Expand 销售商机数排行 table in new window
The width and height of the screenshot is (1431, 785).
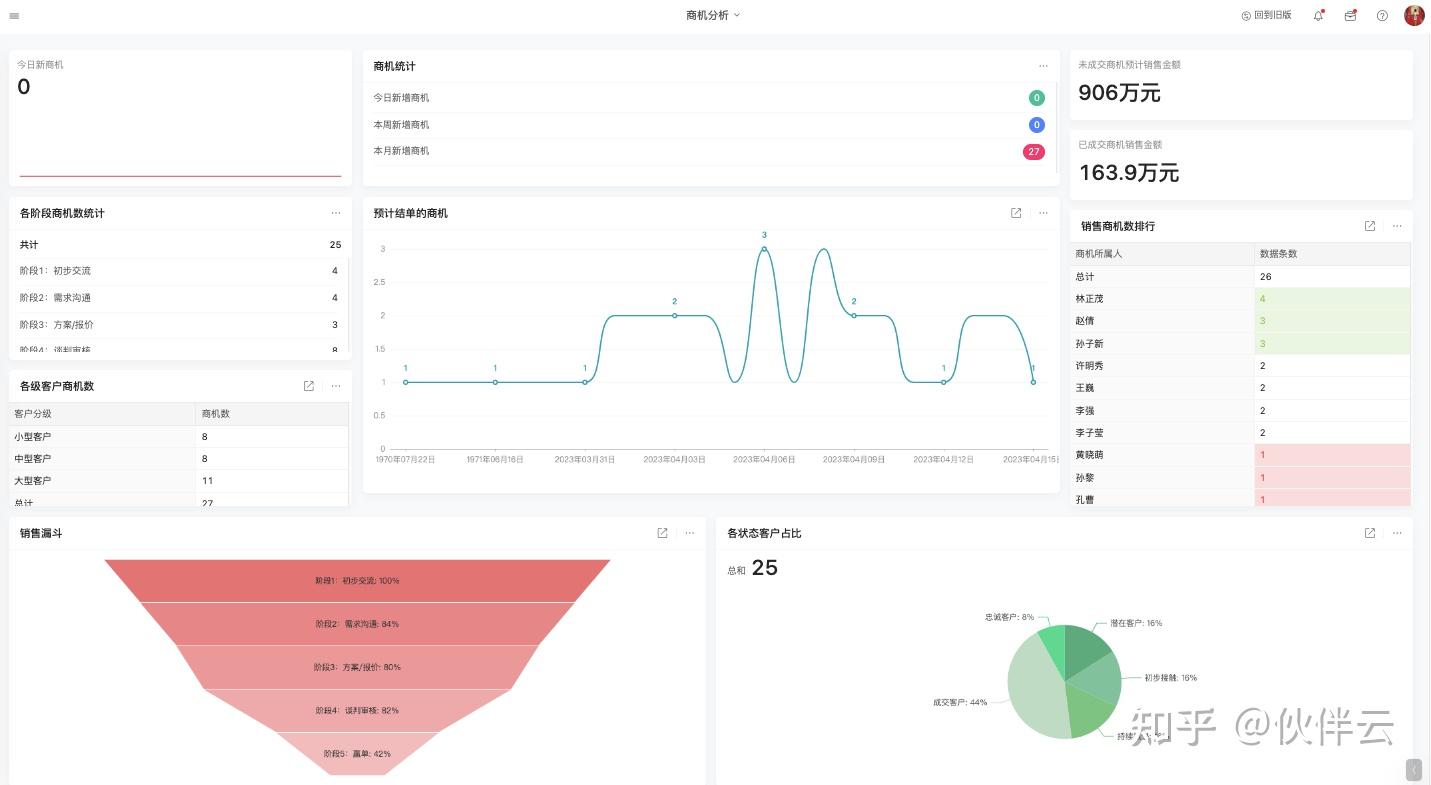click(1370, 226)
